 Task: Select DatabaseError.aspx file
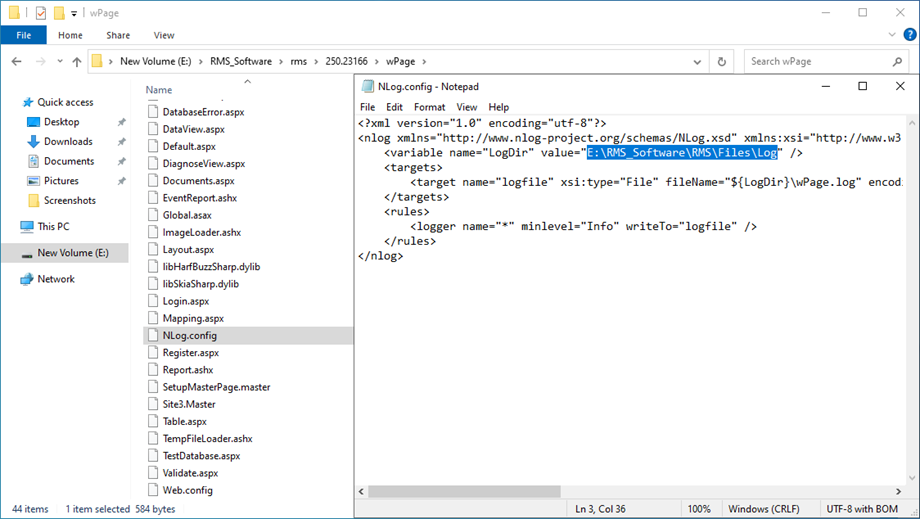point(203,112)
